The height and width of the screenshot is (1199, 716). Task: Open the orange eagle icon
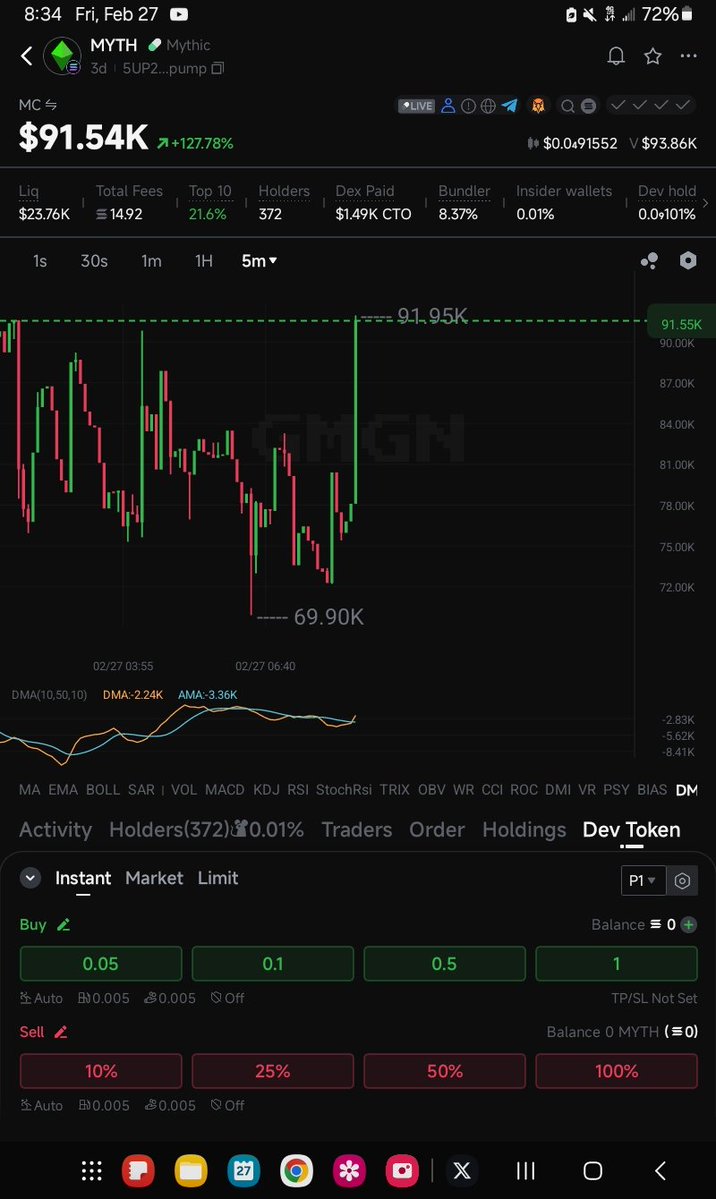point(539,106)
